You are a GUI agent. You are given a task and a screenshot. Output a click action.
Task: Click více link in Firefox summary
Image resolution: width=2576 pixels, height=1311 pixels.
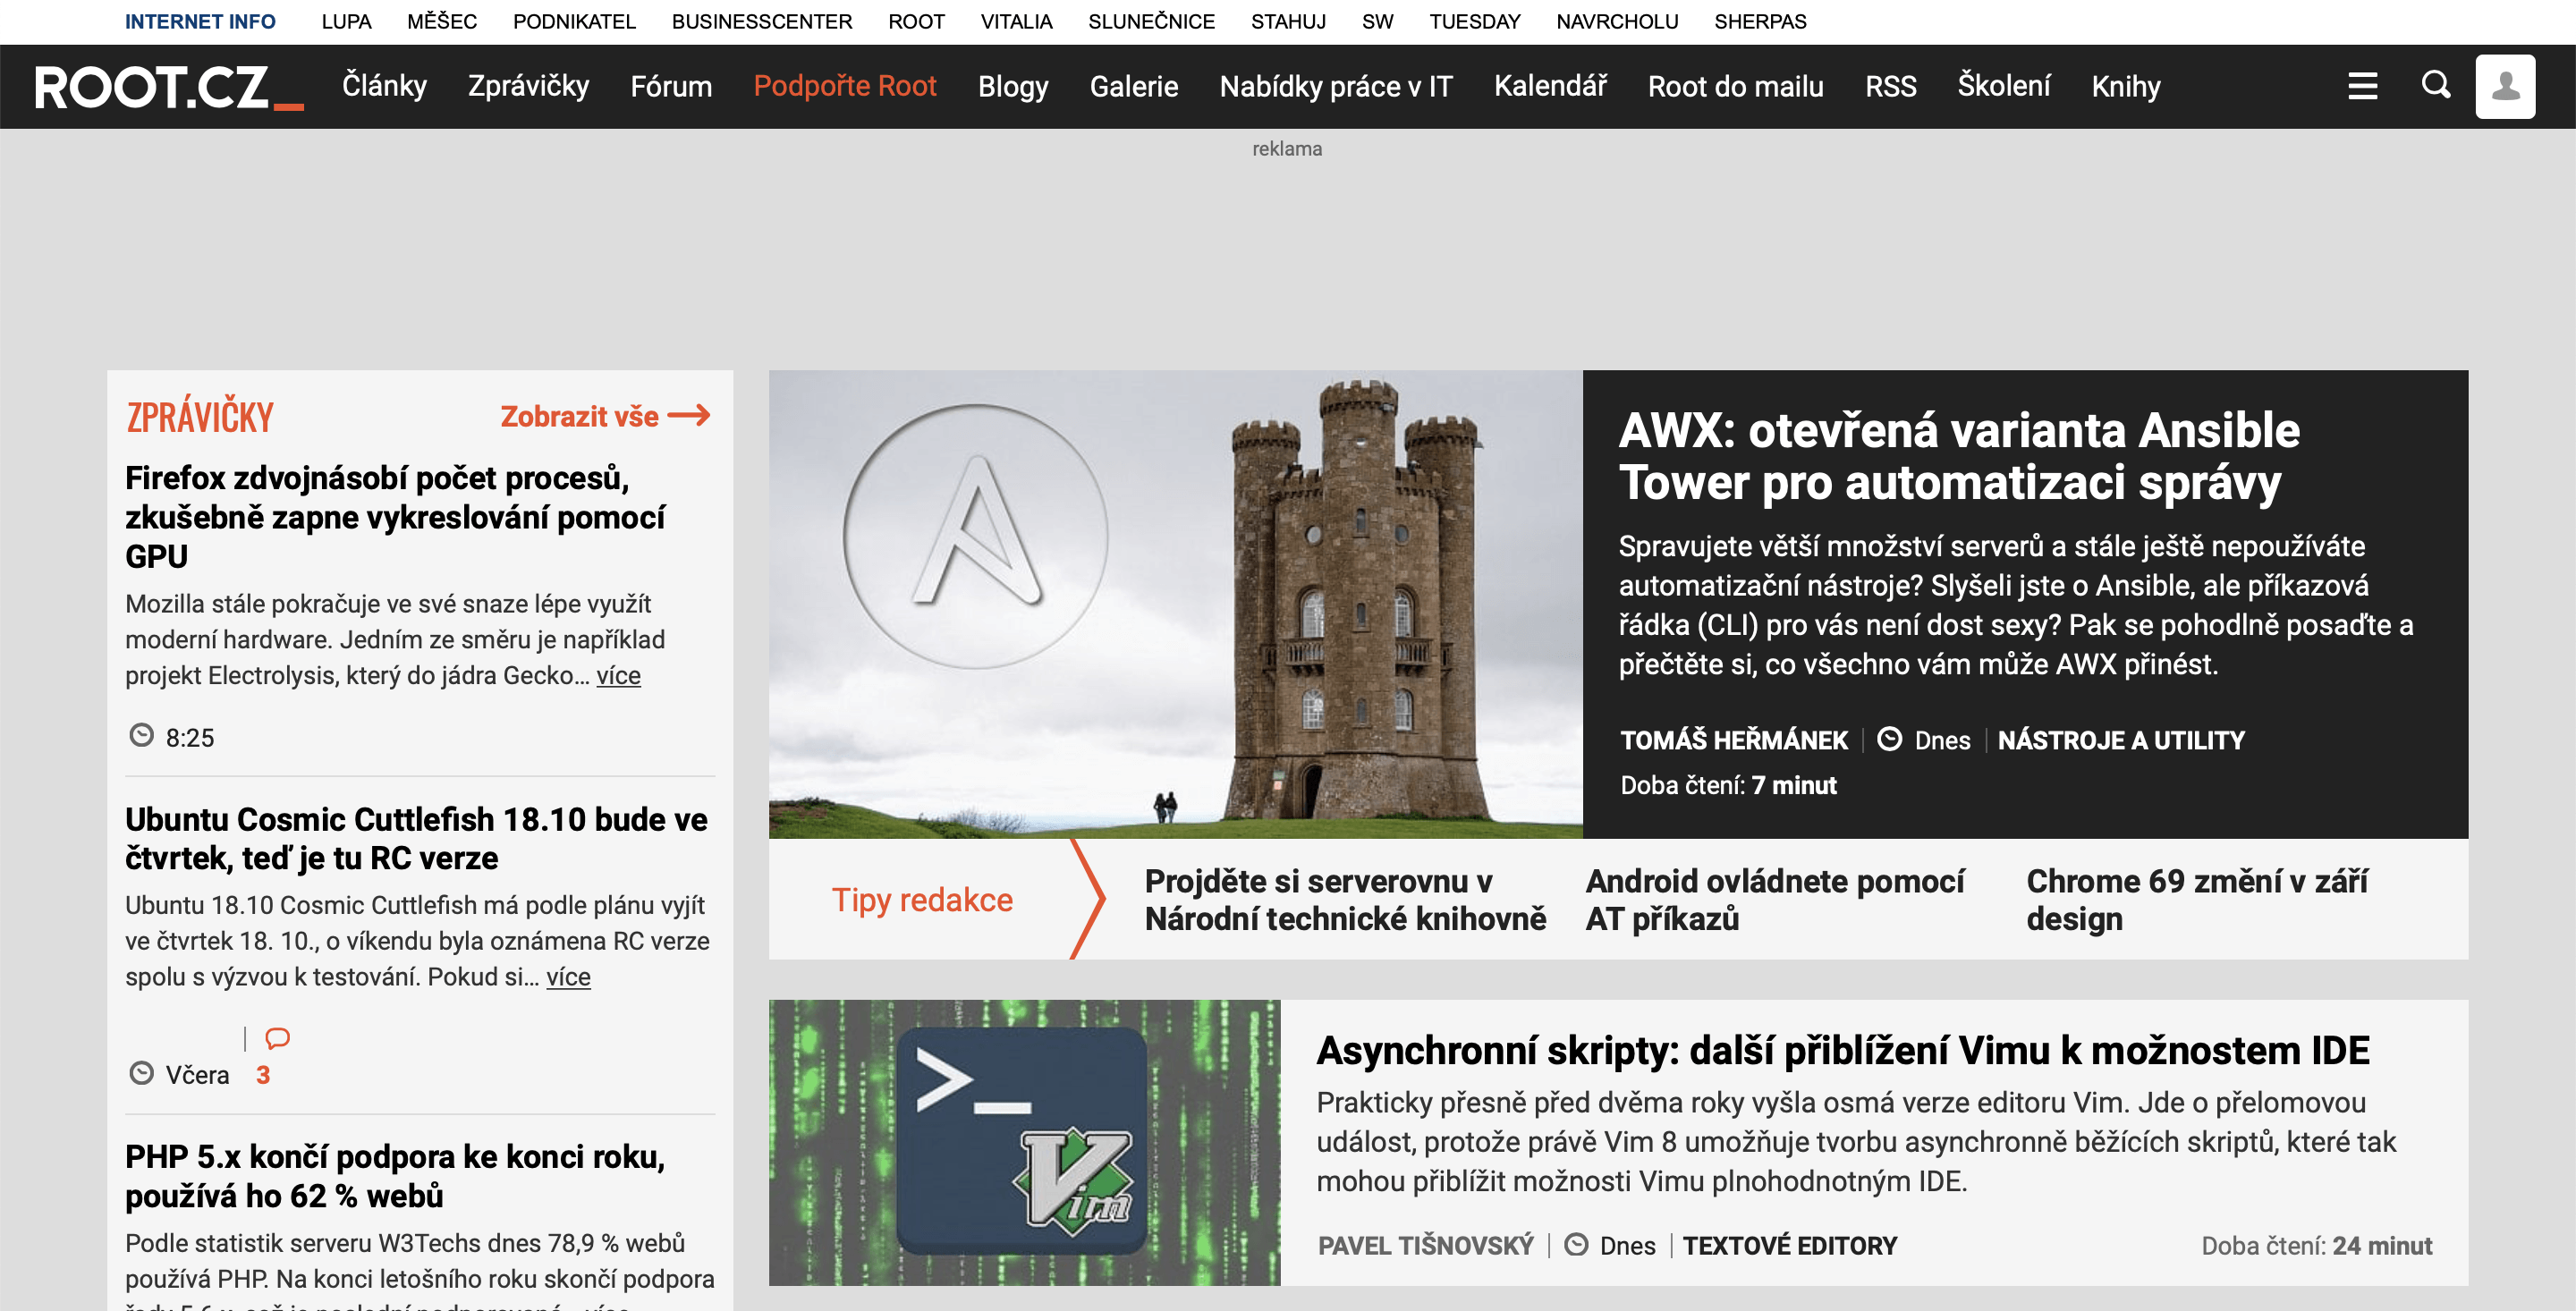pyautogui.click(x=618, y=675)
